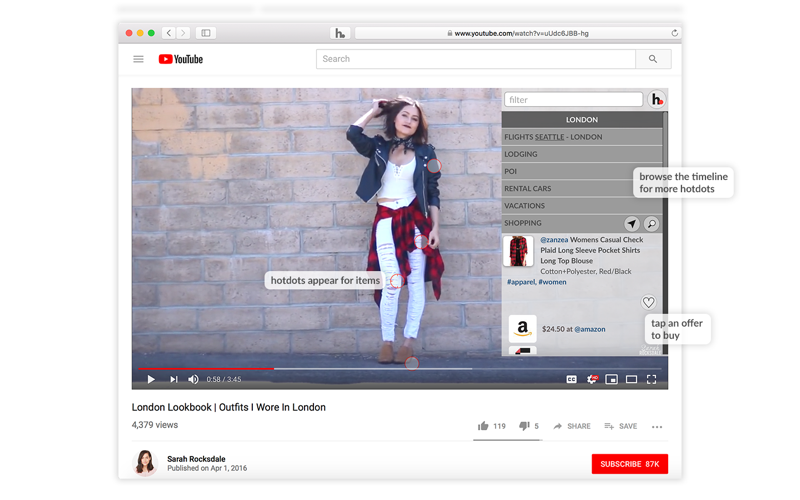Click '$24.50 at' offer price text
Screen dimensions: 800x500
click(x=557, y=329)
